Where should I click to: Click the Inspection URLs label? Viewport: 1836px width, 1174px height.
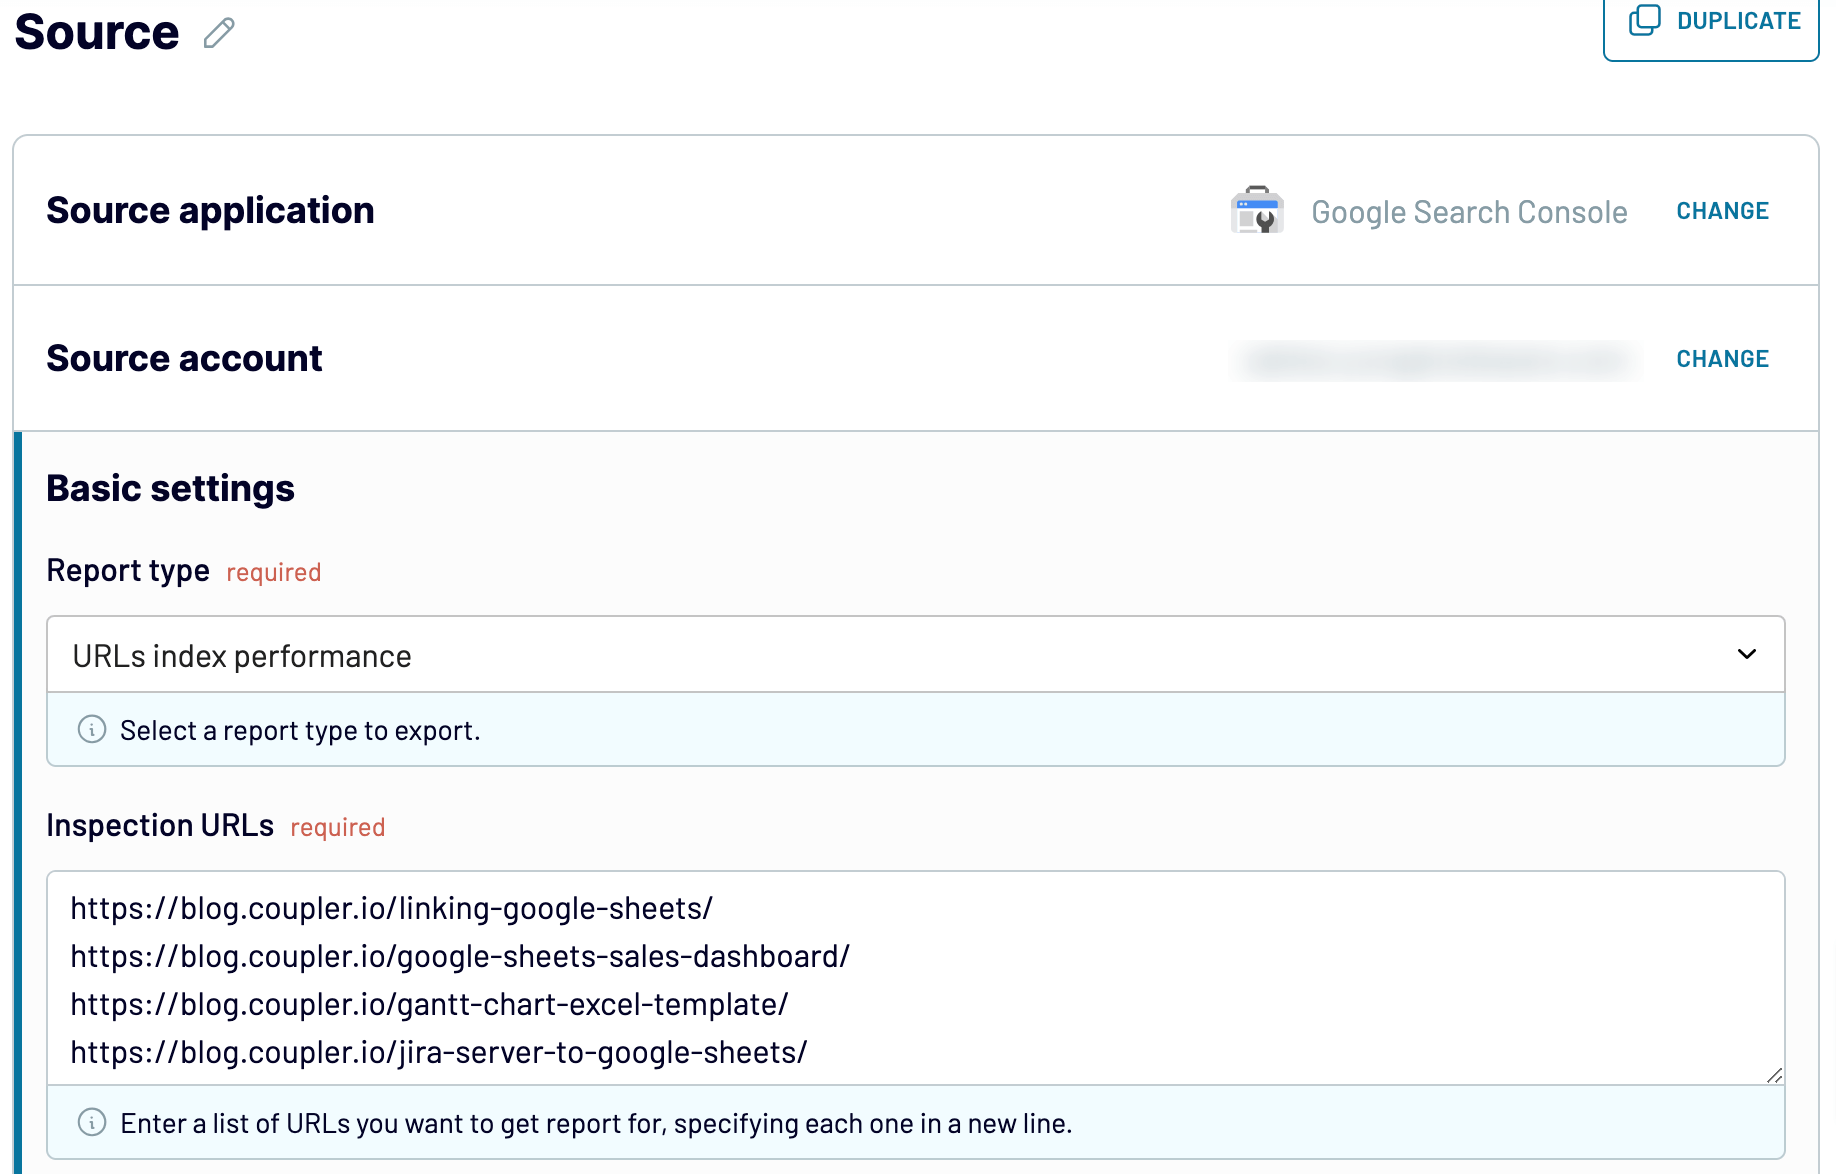(x=160, y=825)
